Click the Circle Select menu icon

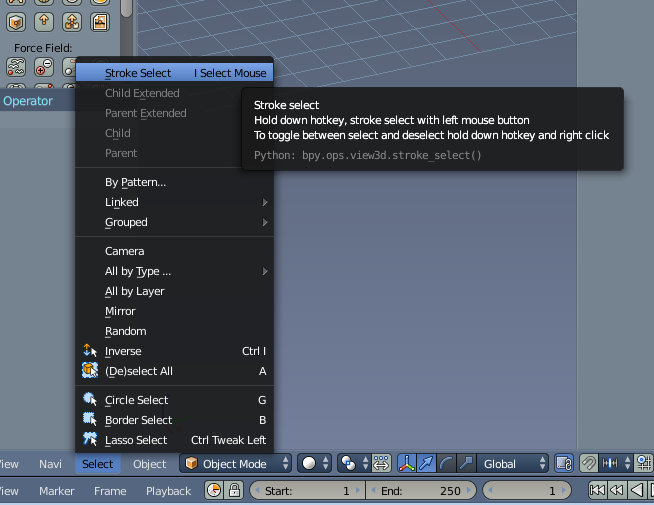(90, 400)
